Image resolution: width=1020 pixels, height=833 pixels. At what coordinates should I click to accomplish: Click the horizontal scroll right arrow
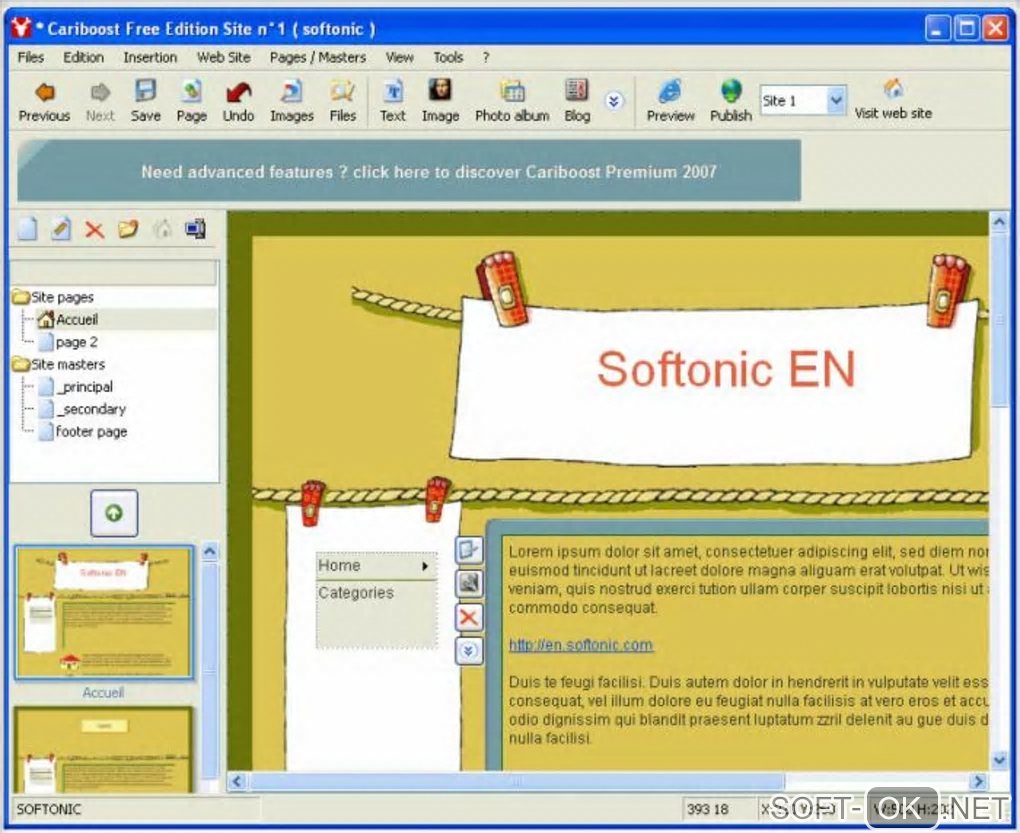(978, 781)
